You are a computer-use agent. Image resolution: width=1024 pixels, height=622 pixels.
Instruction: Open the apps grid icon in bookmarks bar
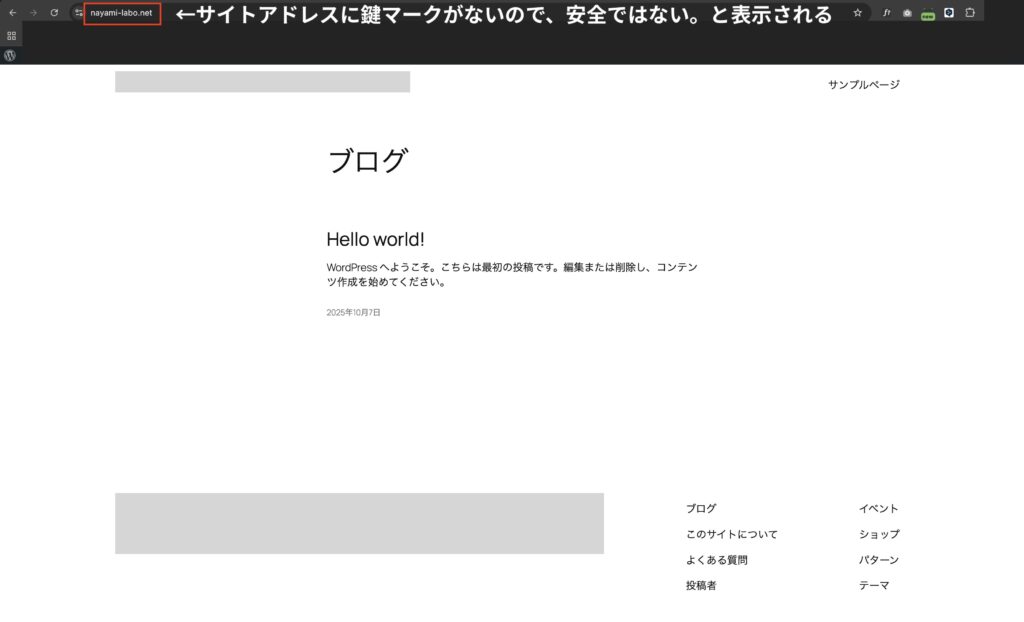coord(11,35)
